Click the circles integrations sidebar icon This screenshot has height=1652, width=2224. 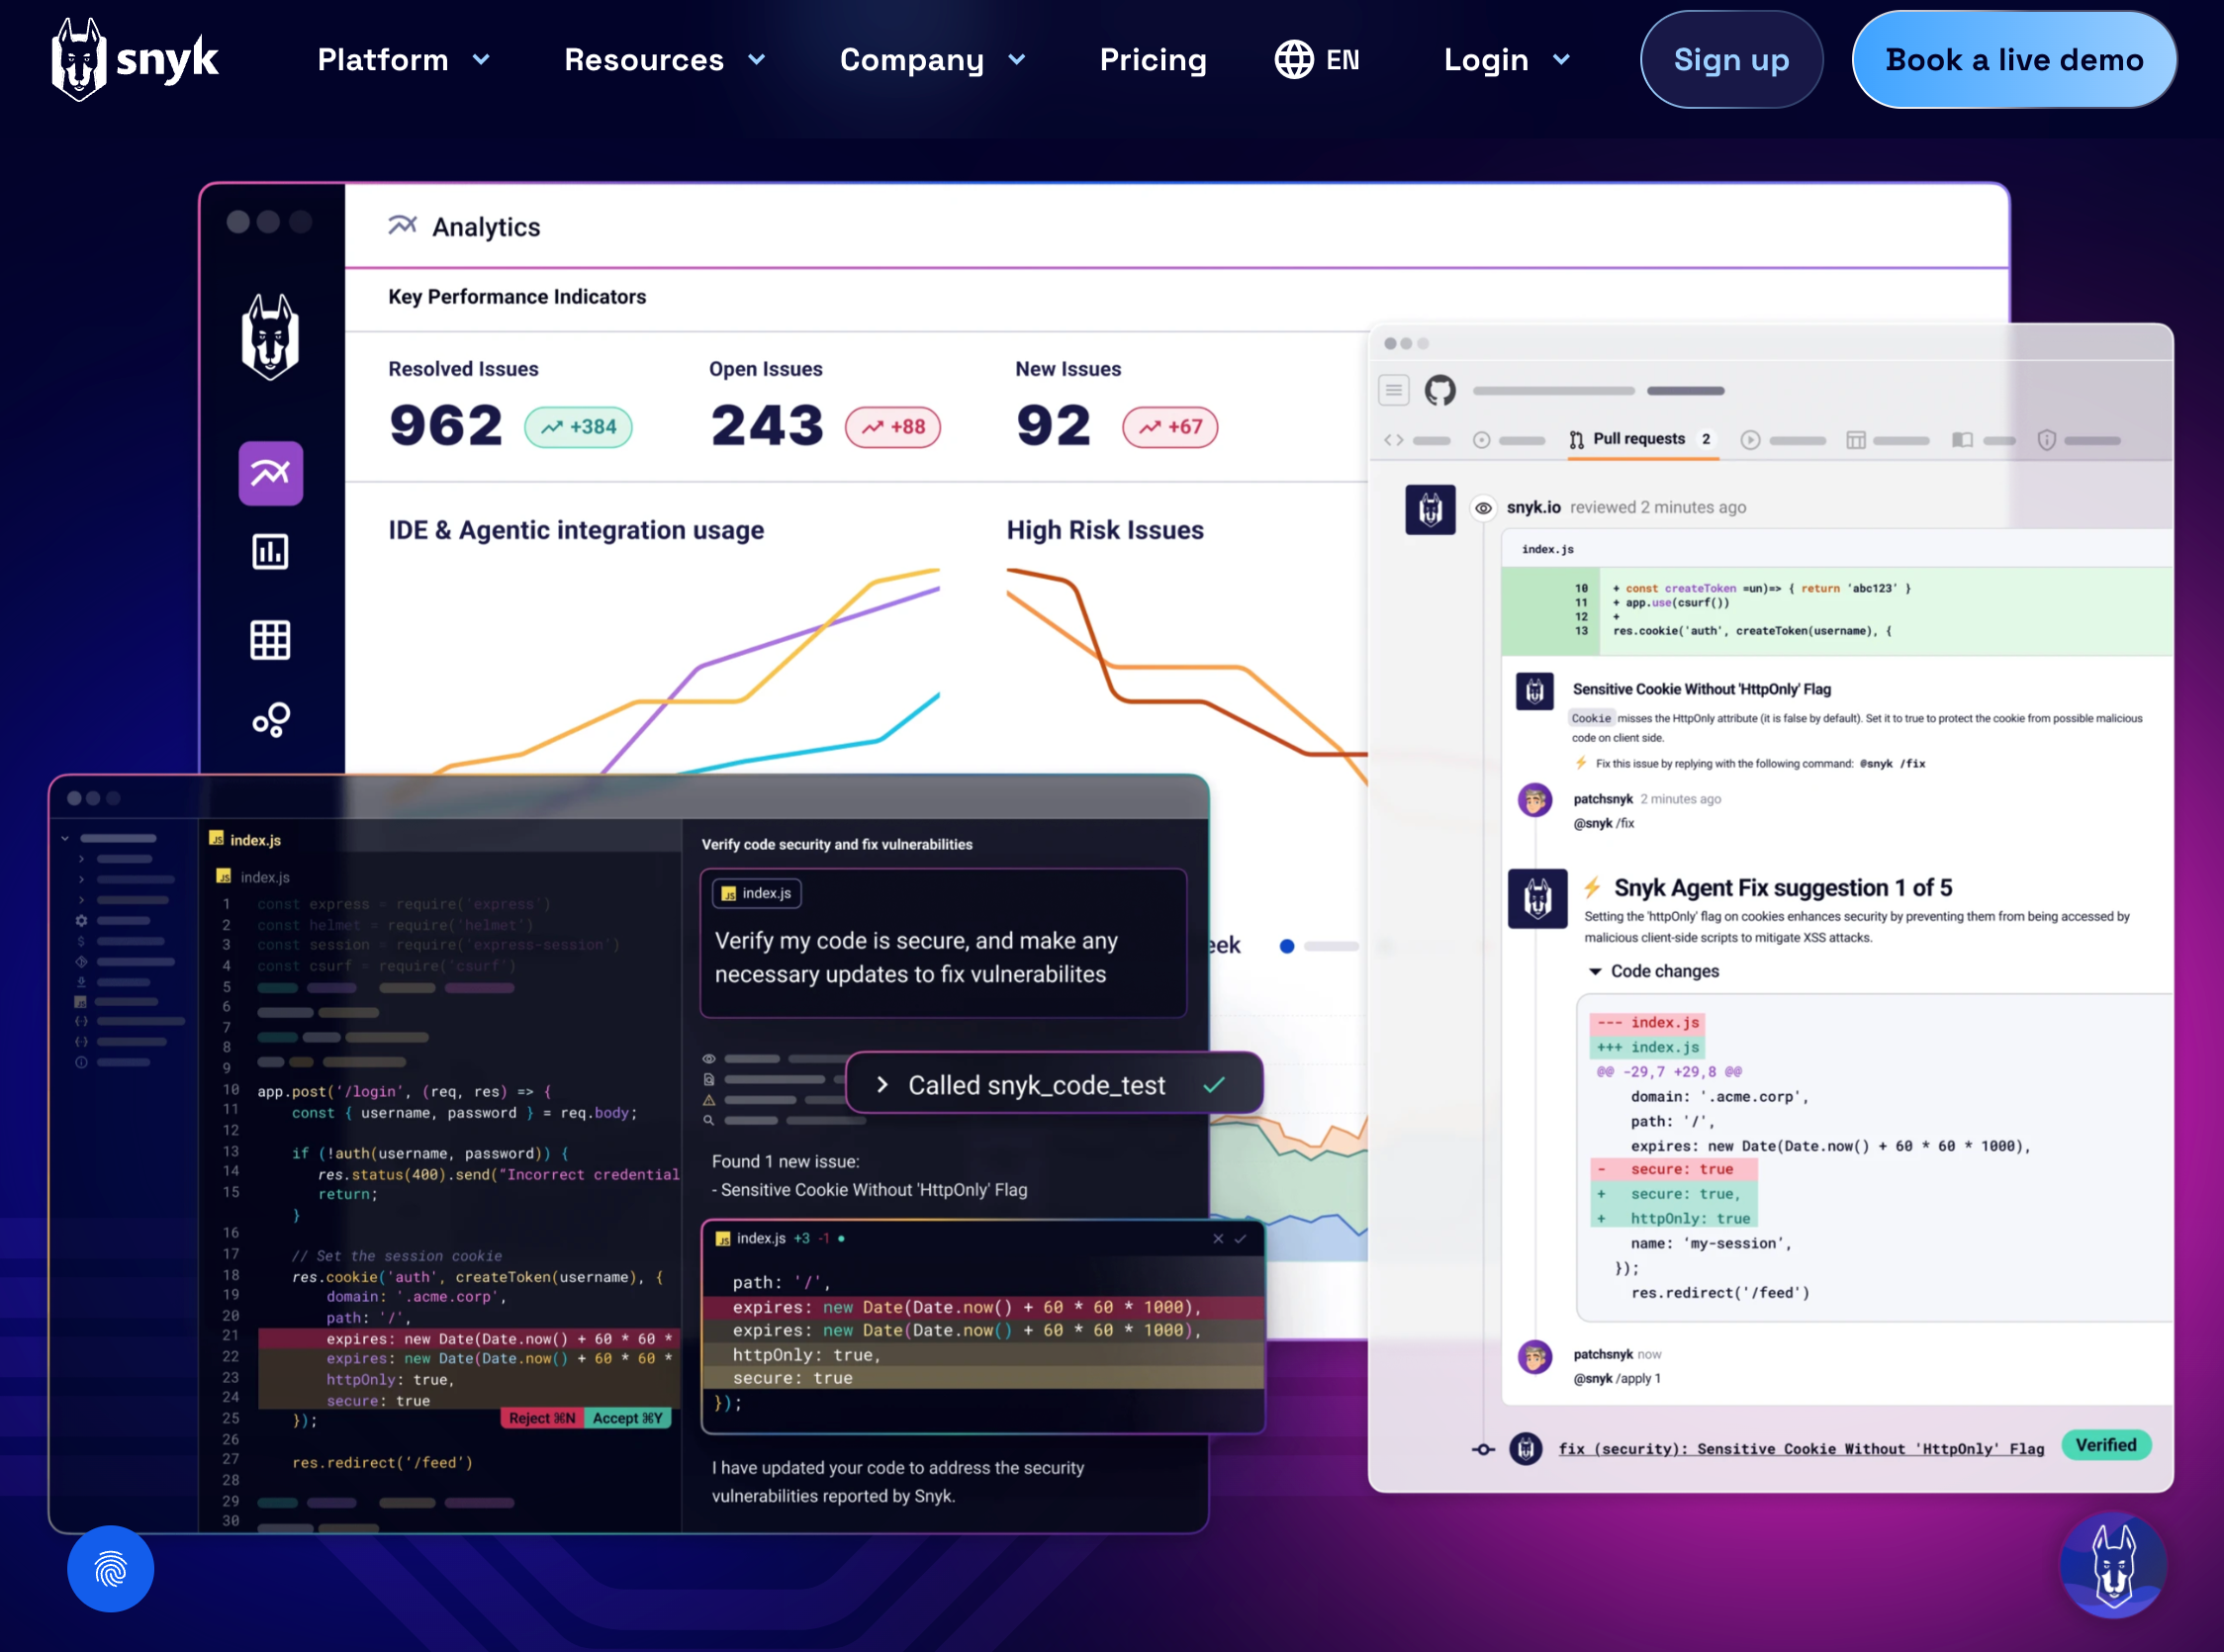click(x=270, y=719)
